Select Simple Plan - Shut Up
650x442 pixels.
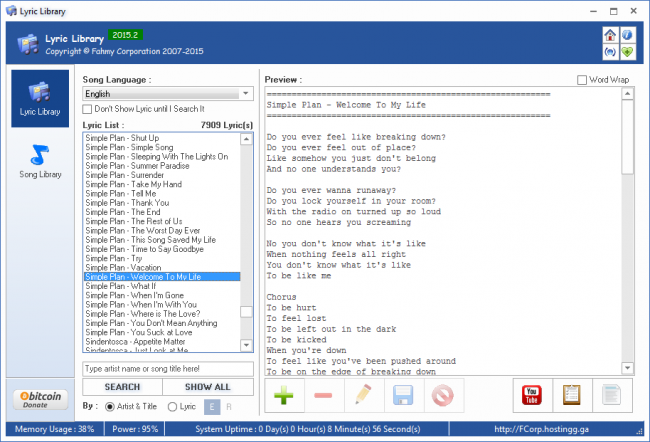(x=162, y=138)
